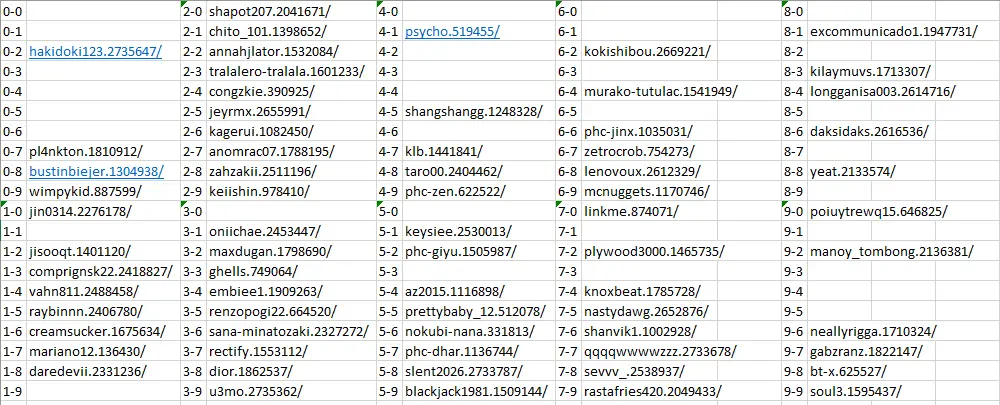Click cell plywood3000.1465735/
This screenshot has width=1000, height=405.
click(x=653, y=251)
